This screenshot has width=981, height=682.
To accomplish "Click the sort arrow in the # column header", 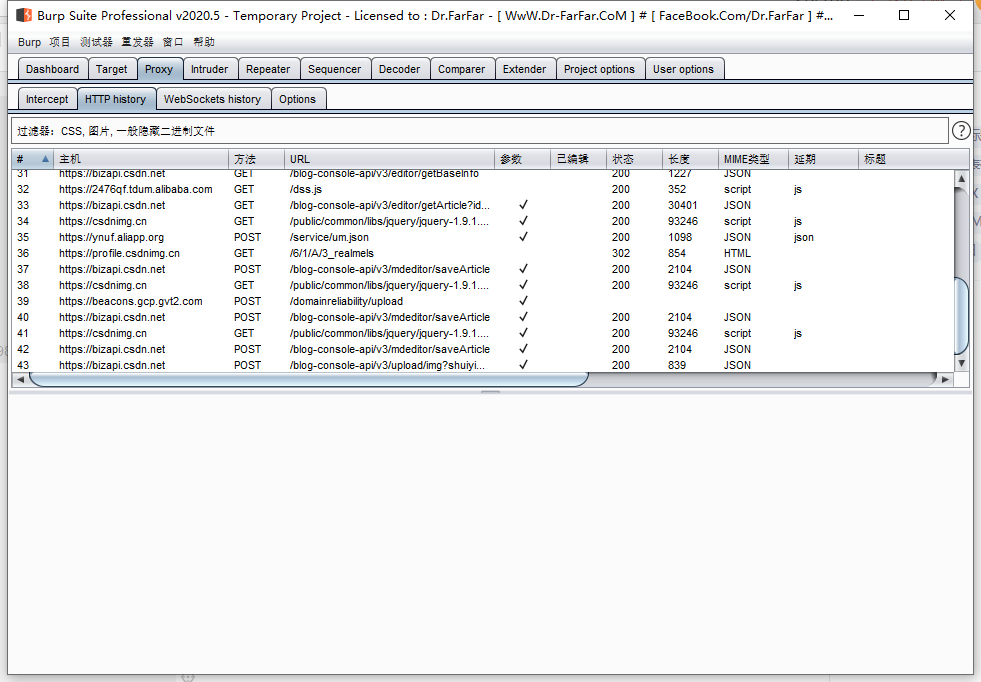I will (45, 159).
